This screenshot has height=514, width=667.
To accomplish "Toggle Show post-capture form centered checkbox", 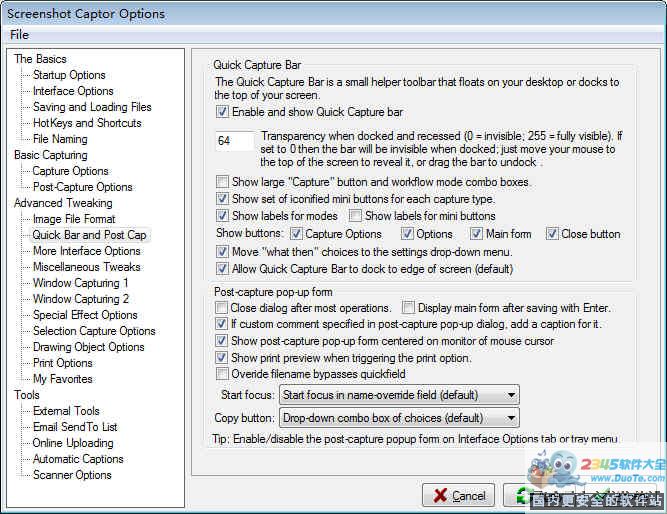I will pos(221,341).
